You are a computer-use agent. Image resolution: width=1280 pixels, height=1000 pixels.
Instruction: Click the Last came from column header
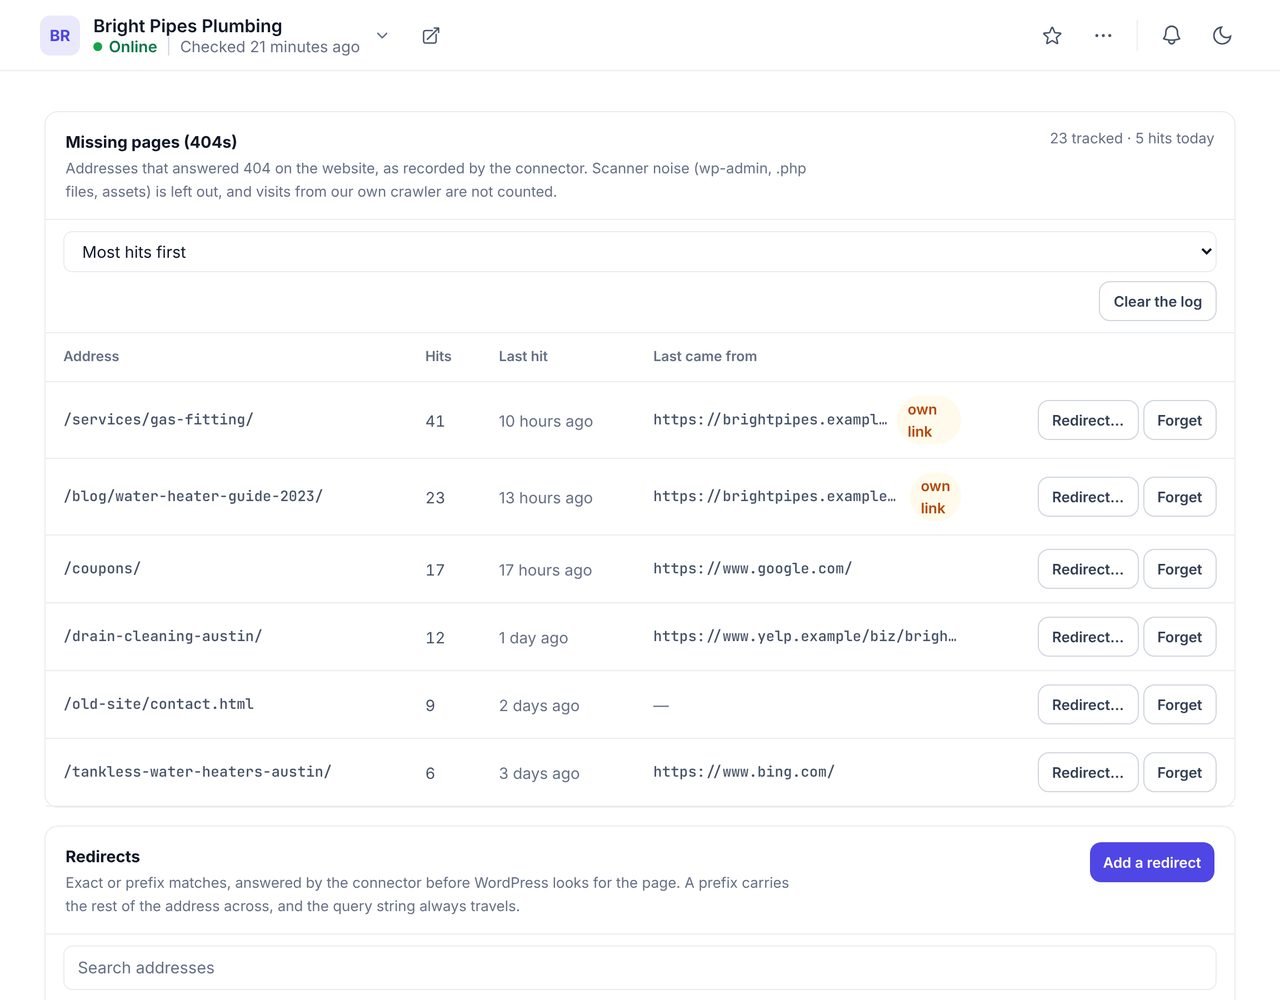[705, 356]
